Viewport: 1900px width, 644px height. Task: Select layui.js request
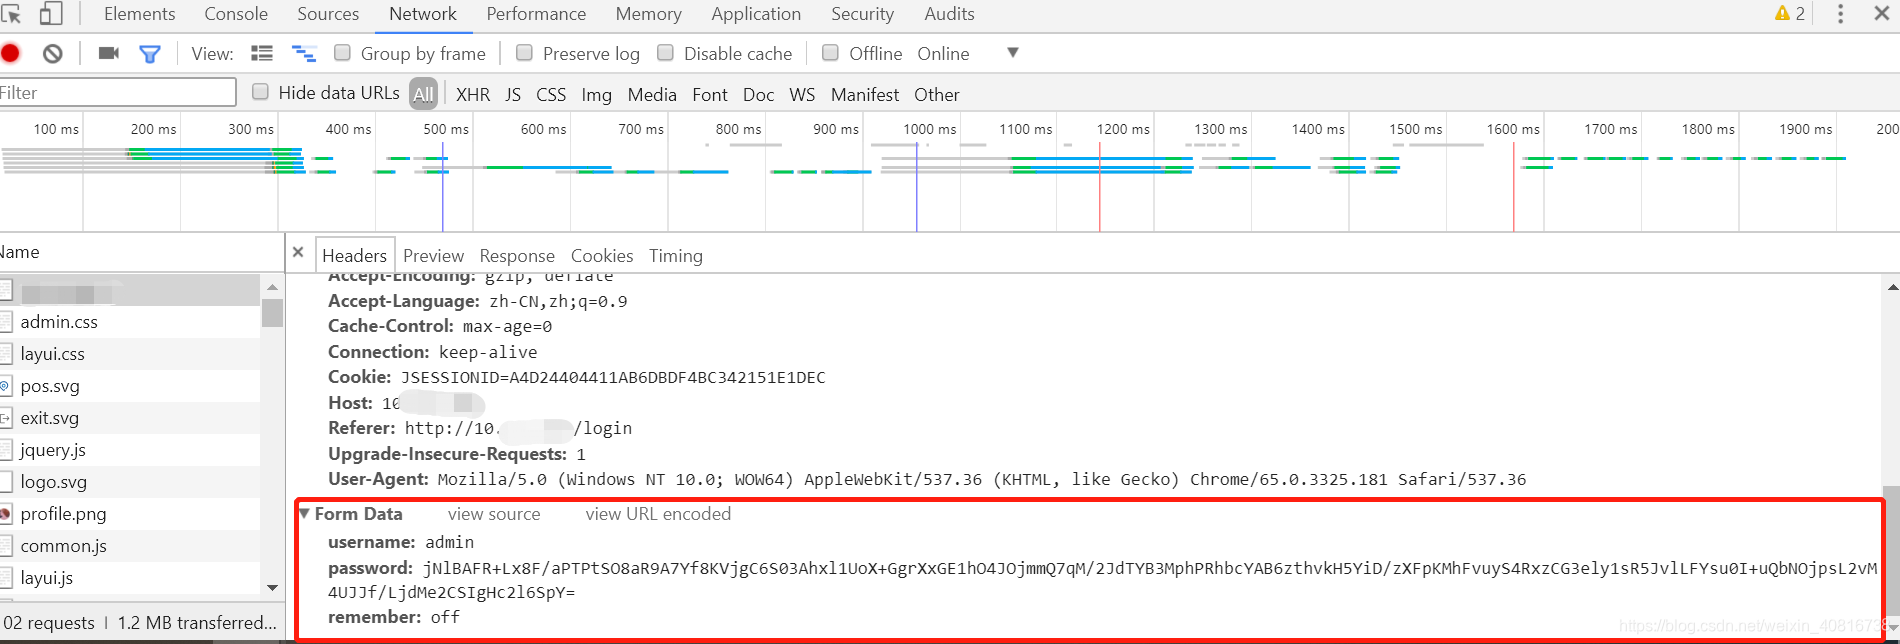(130, 578)
